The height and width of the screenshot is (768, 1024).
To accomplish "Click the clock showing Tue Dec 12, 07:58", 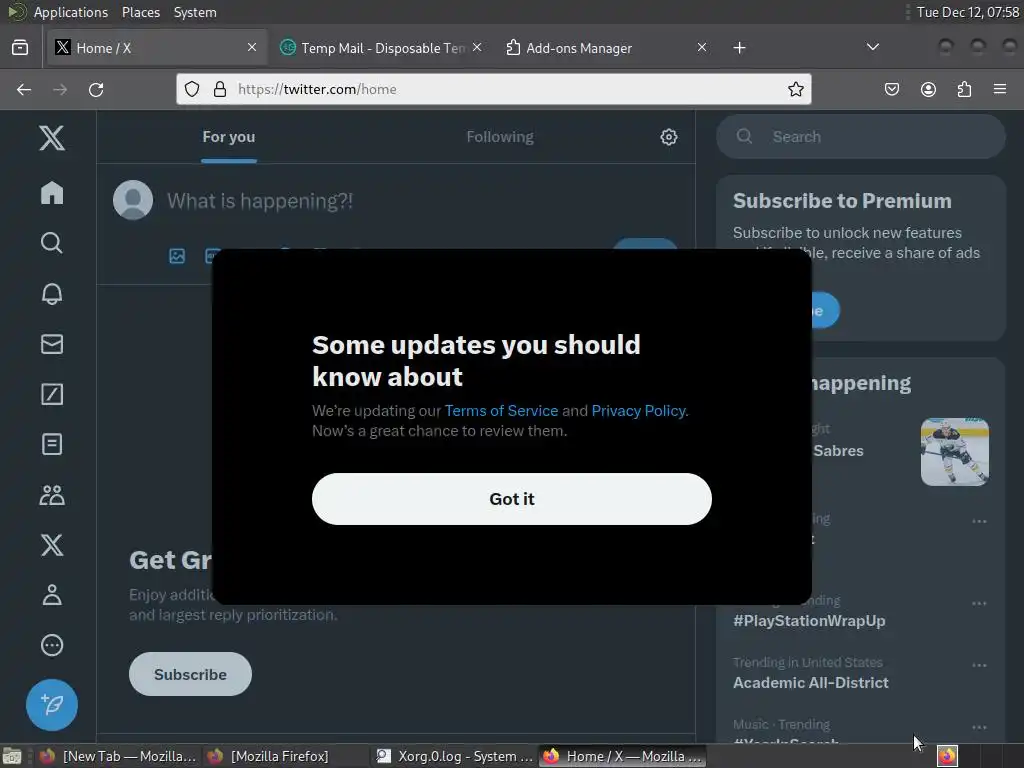I will coord(968,12).
